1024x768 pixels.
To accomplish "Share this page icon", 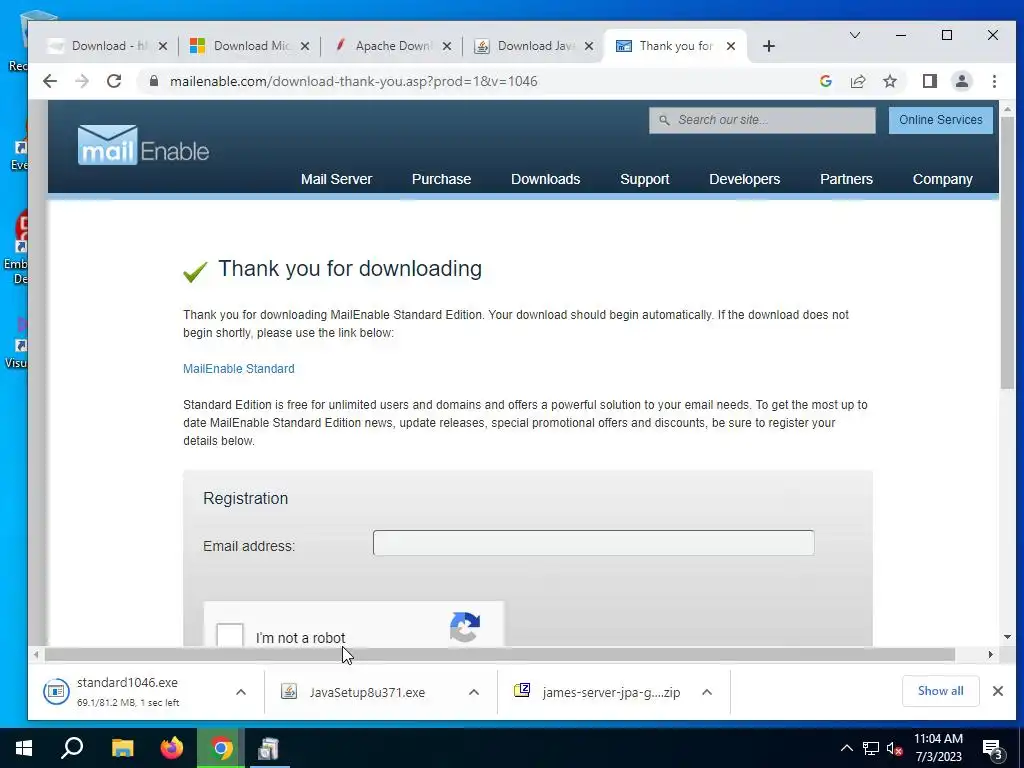I will (857, 81).
